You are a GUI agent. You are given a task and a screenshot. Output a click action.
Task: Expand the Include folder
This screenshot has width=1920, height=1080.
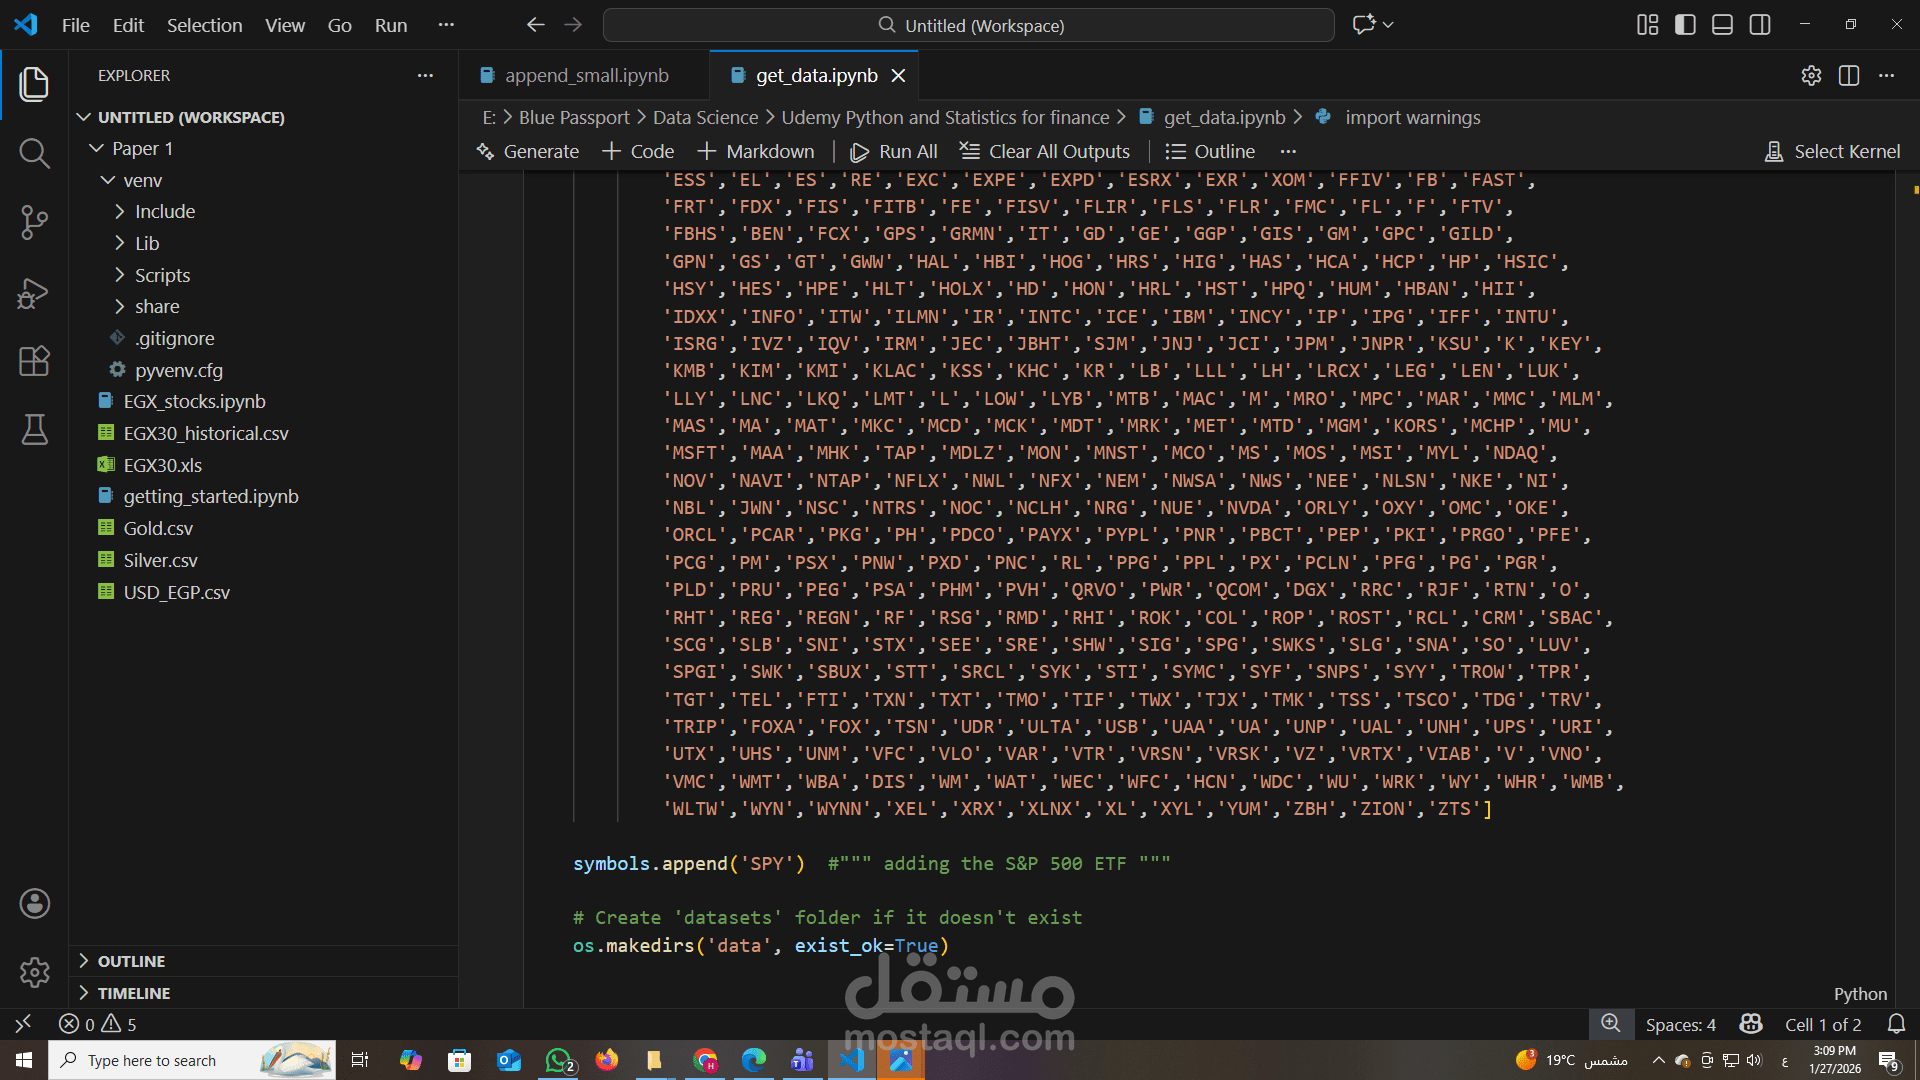165,212
